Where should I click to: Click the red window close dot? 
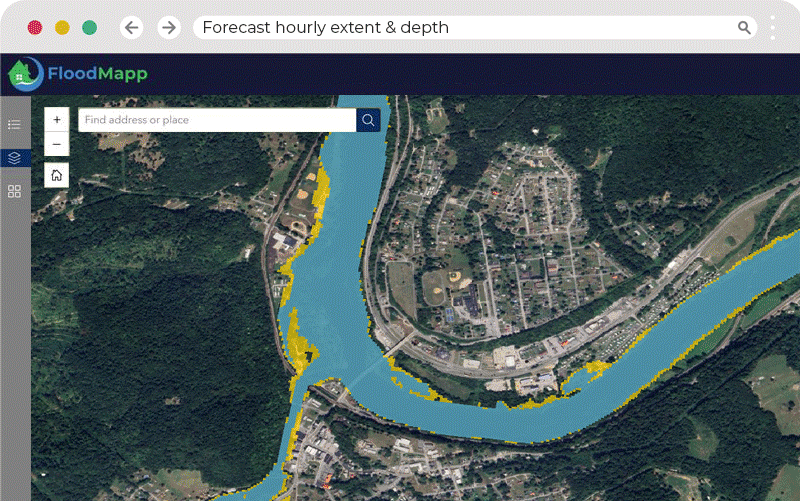(x=35, y=28)
